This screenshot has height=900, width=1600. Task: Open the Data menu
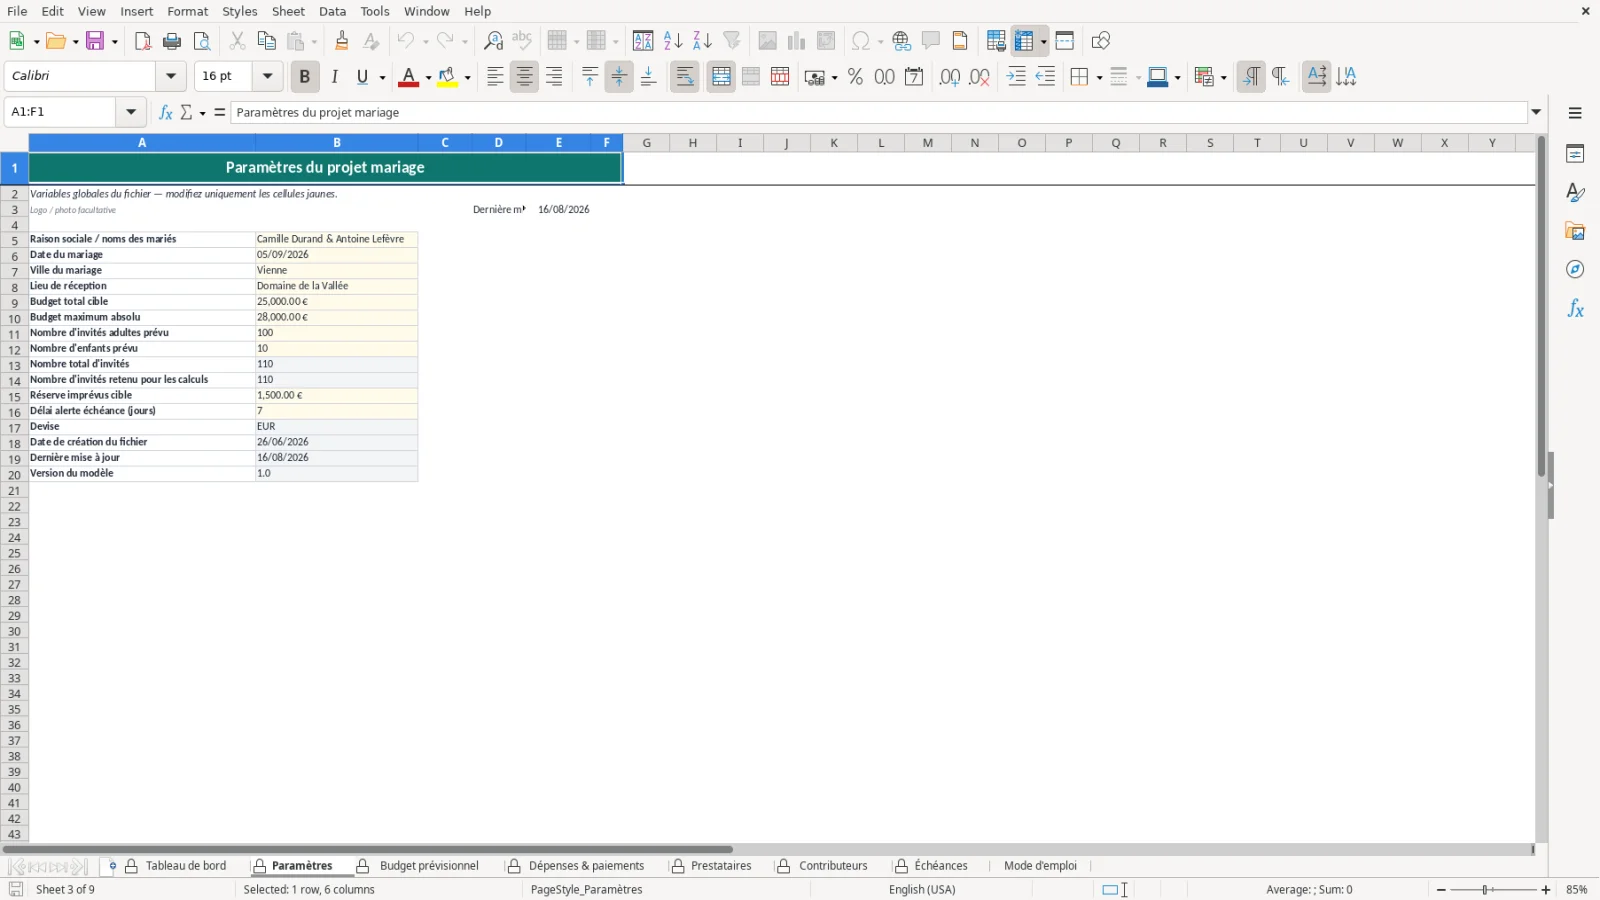(333, 11)
